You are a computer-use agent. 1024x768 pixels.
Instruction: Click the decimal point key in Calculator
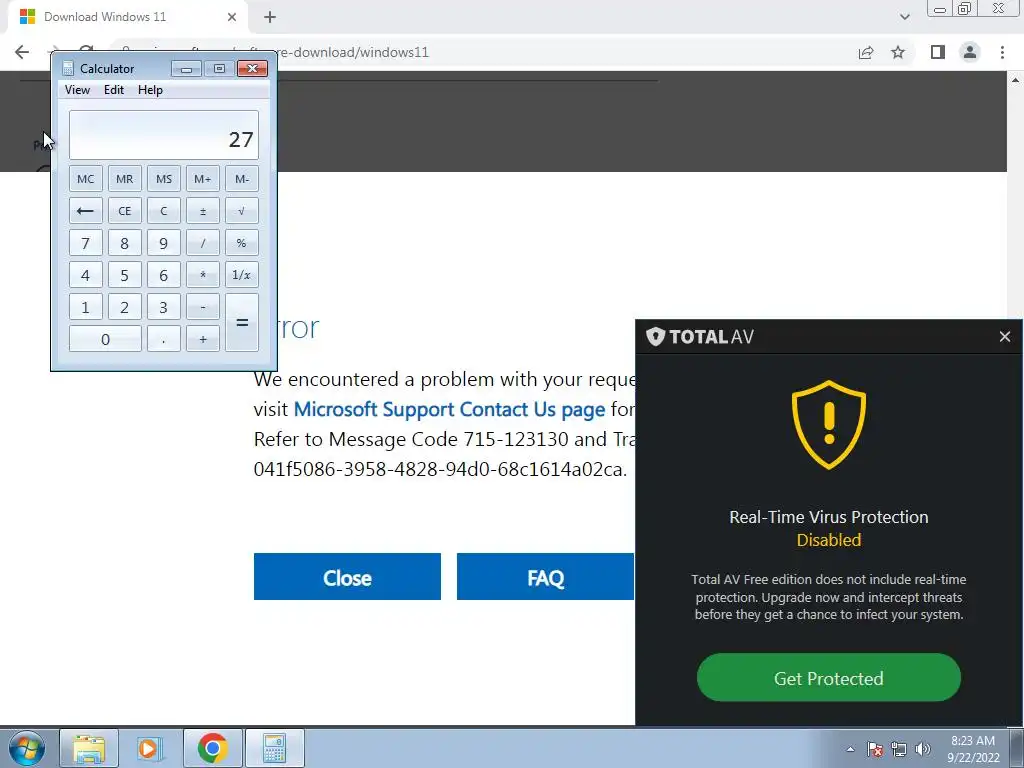164,339
